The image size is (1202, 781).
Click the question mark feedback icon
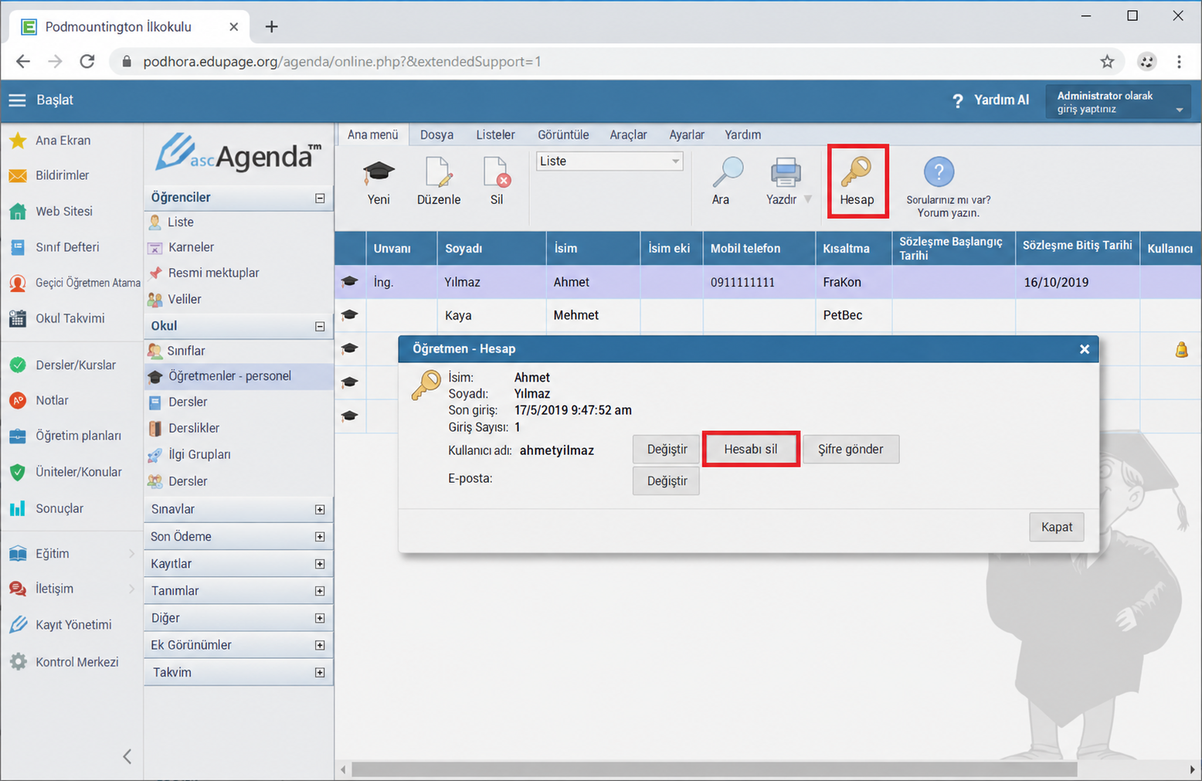[x=938, y=172]
